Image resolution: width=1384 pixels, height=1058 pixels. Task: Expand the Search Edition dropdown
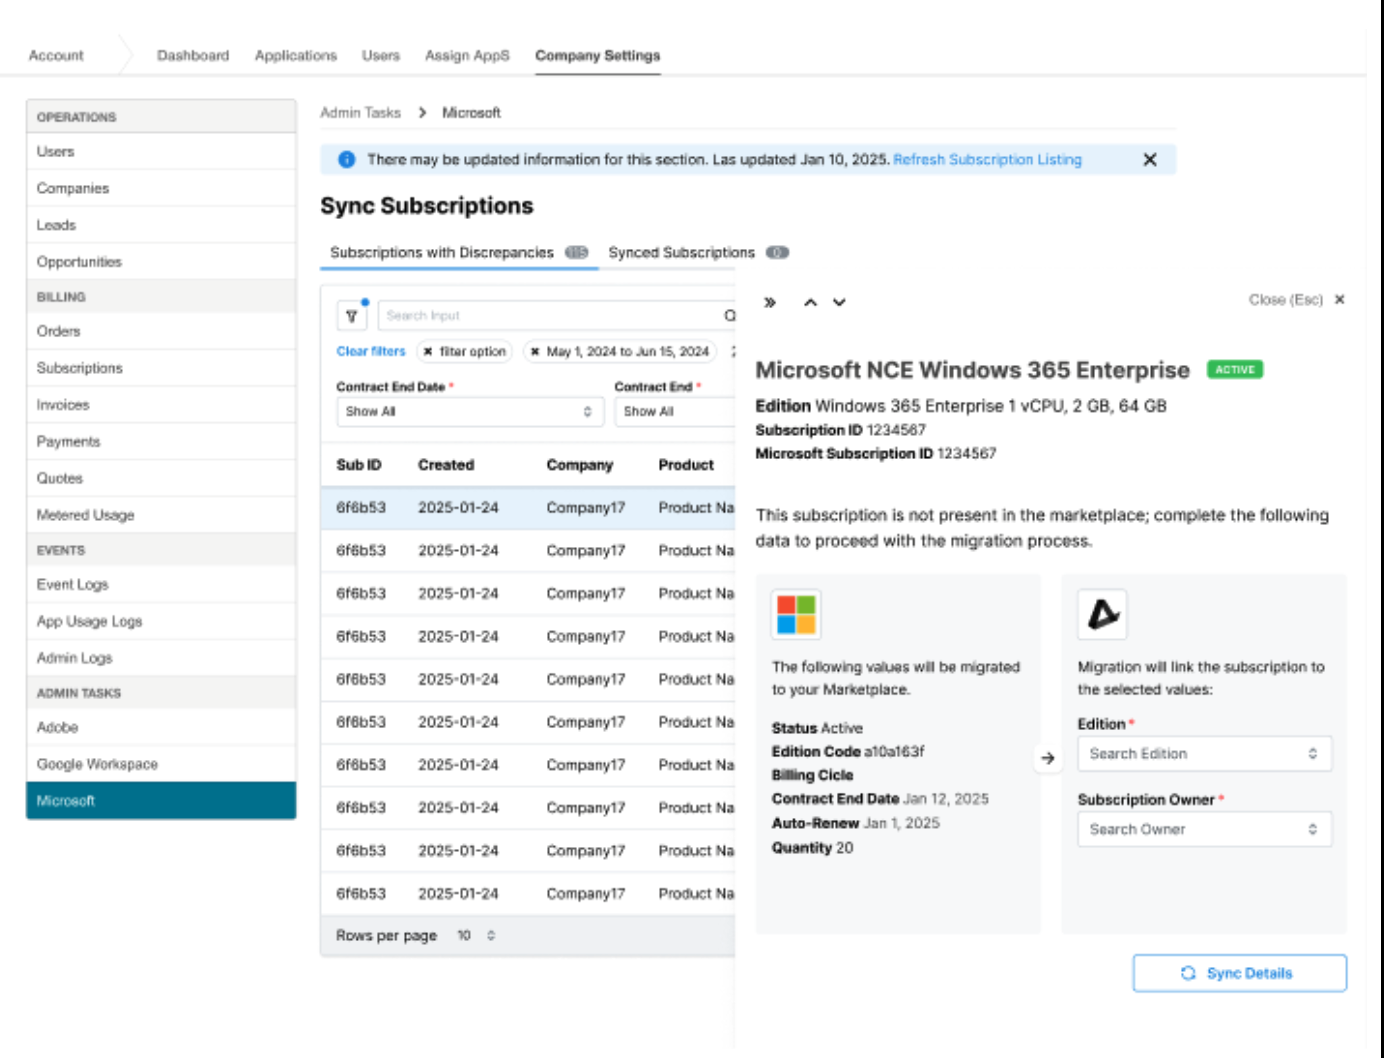coord(1204,754)
